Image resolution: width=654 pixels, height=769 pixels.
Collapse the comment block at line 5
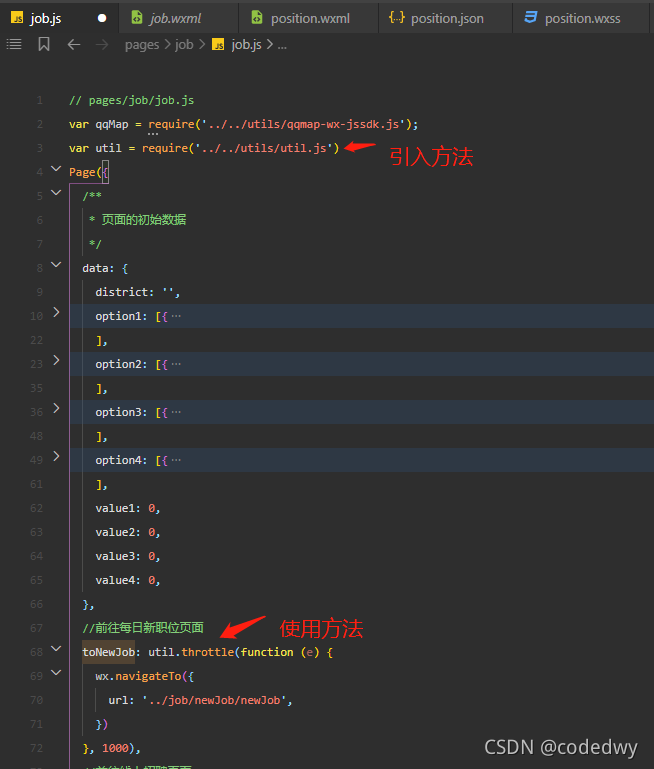(56, 192)
